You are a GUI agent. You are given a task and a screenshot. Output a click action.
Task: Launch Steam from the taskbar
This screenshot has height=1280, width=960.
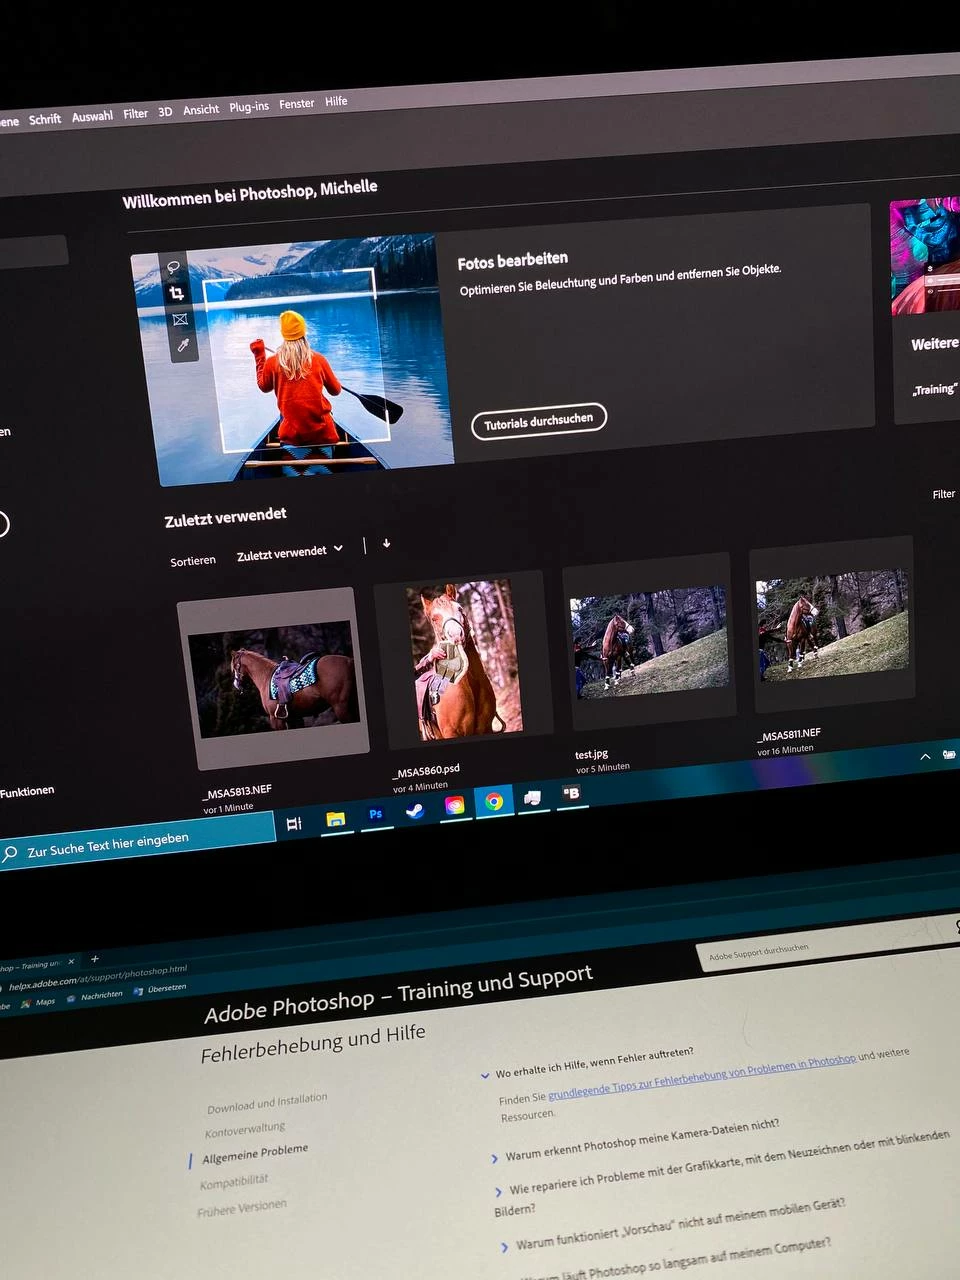[x=415, y=810]
